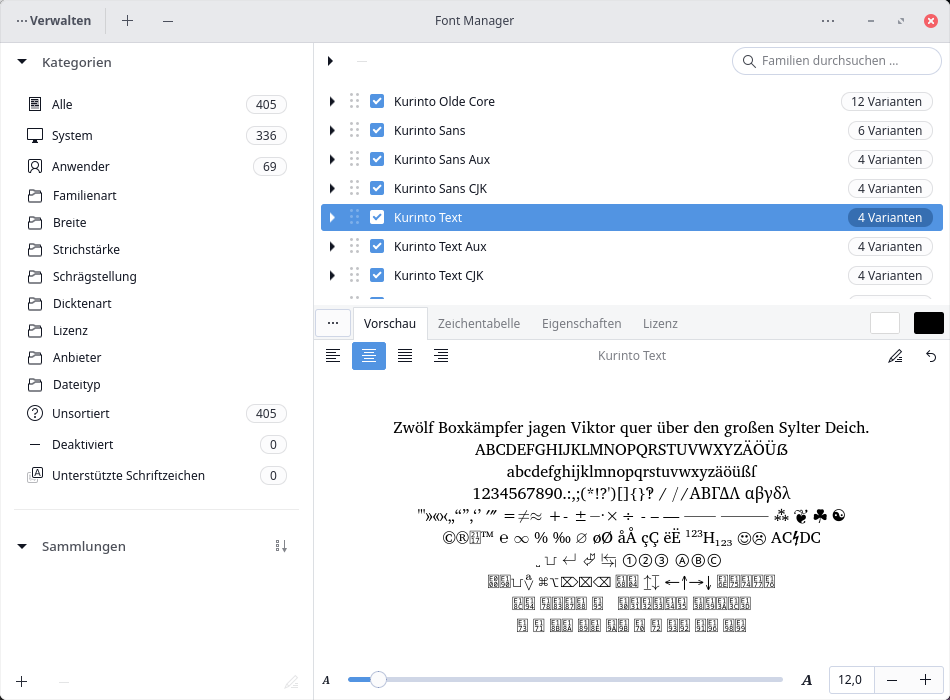Click the Unsortiert question mark icon
This screenshot has height=700, width=950.
(35, 413)
